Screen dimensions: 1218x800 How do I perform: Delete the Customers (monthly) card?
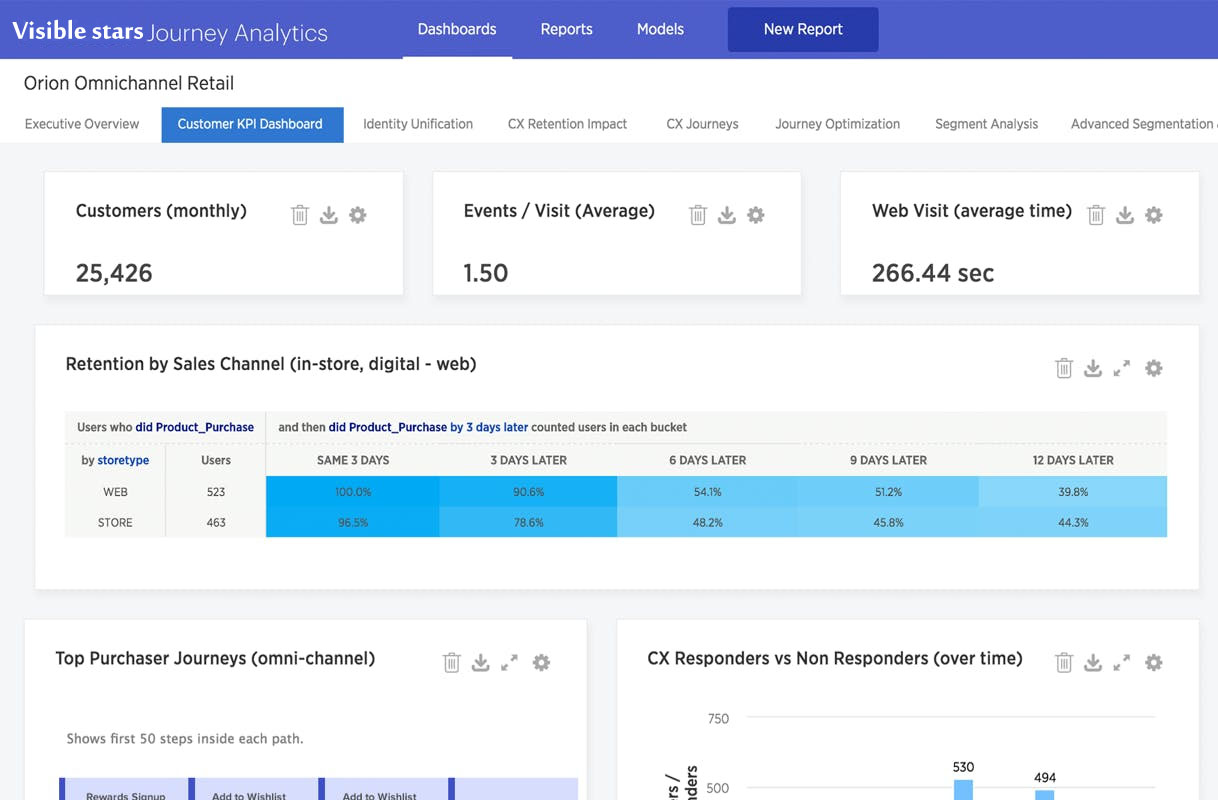[x=300, y=215]
